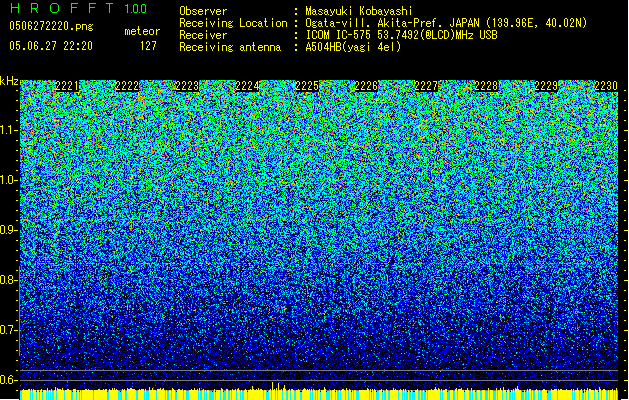Click the 0.8 frequency axis label
This screenshot has height=400, width=629.
[x=9, y=280]
